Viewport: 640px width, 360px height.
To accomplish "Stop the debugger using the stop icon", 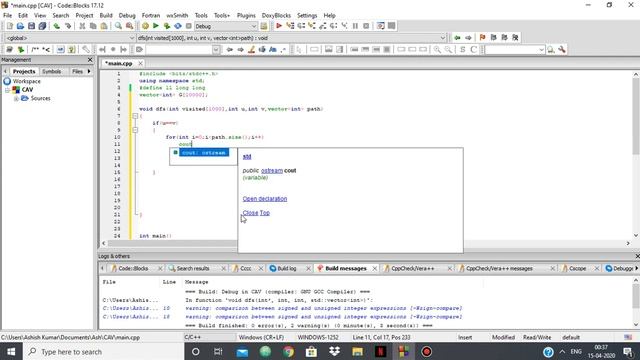I will point(366,26).
